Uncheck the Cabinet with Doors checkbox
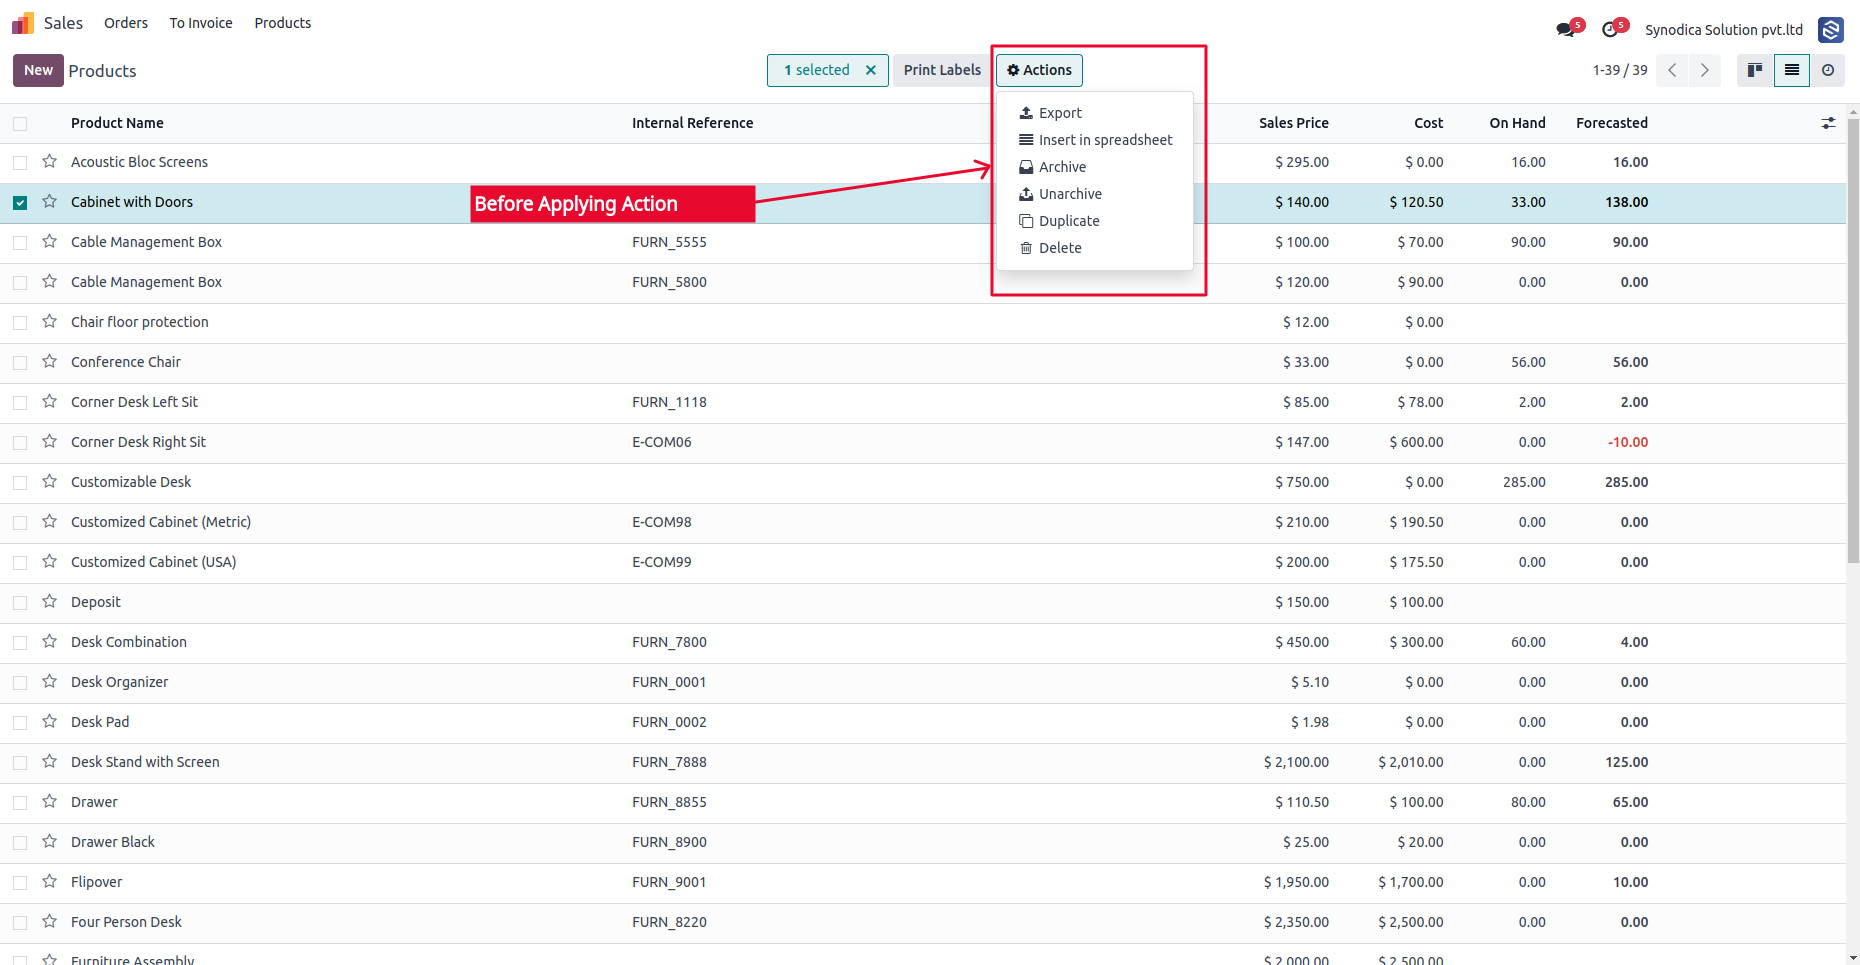 click(20, 202)
